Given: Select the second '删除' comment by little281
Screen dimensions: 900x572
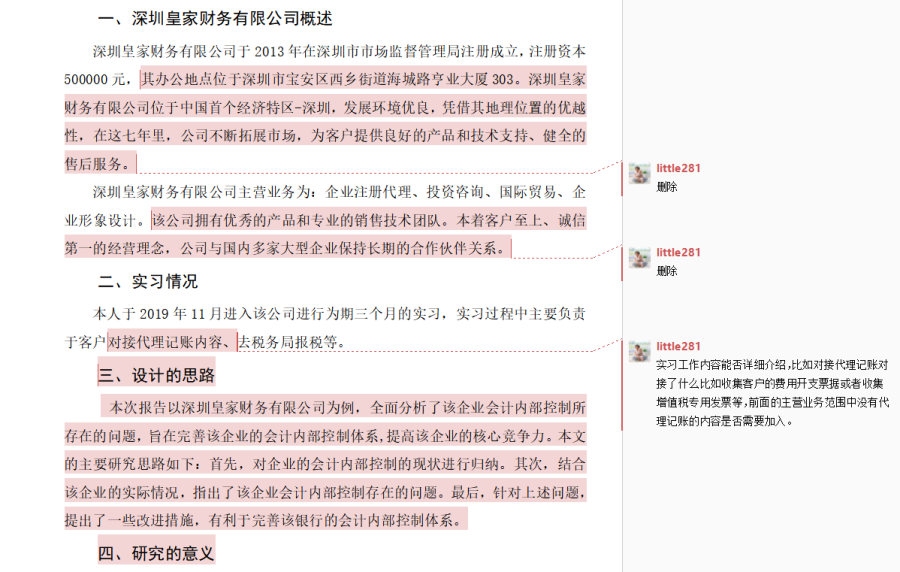Looking at the screenshot, I should 666,271.
